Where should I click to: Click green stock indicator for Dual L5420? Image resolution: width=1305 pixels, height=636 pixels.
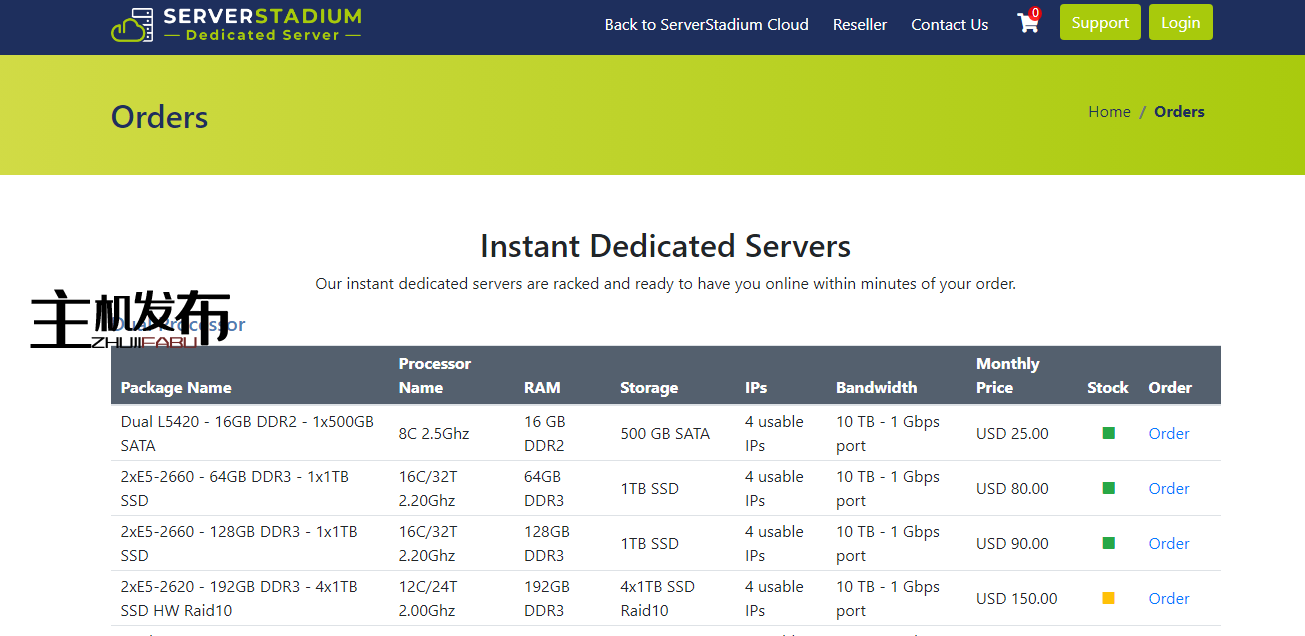(x=1108, y=433)
